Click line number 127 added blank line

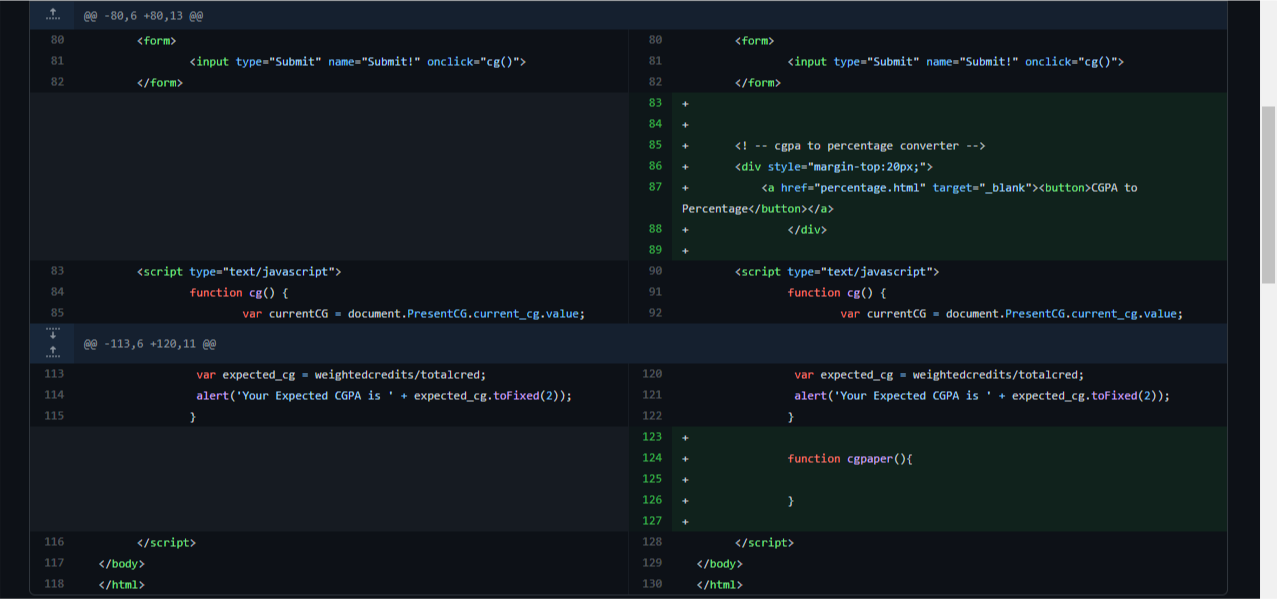[652, 521]
